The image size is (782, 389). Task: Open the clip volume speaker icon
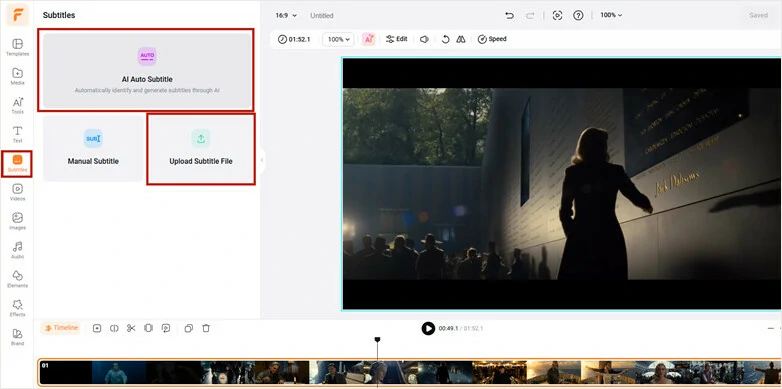point(424,39)
